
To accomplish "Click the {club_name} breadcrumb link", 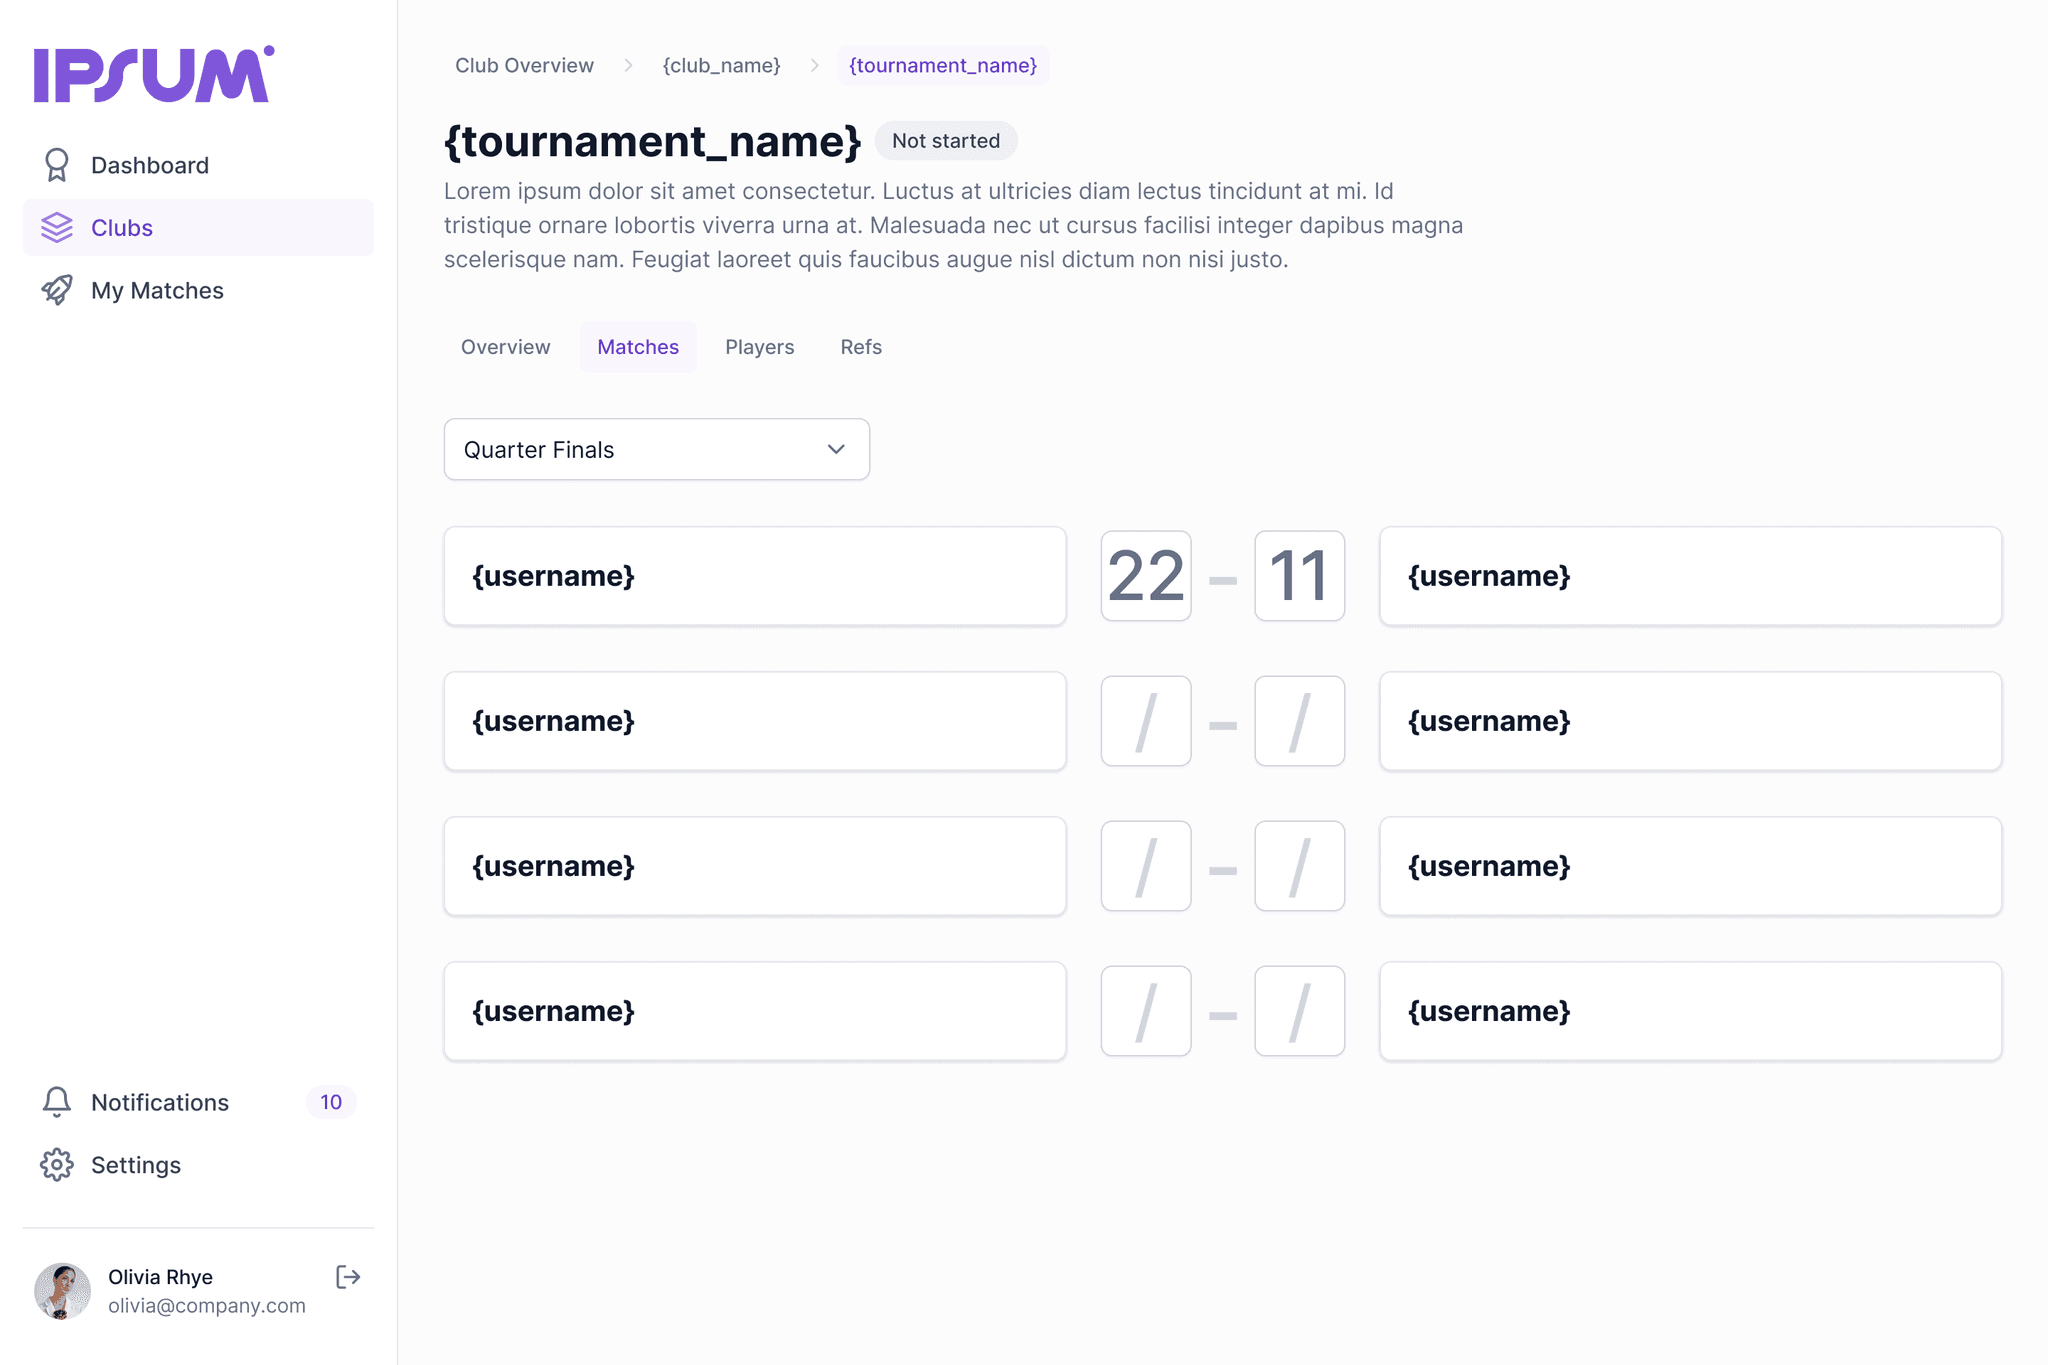I will coord(721,65).
